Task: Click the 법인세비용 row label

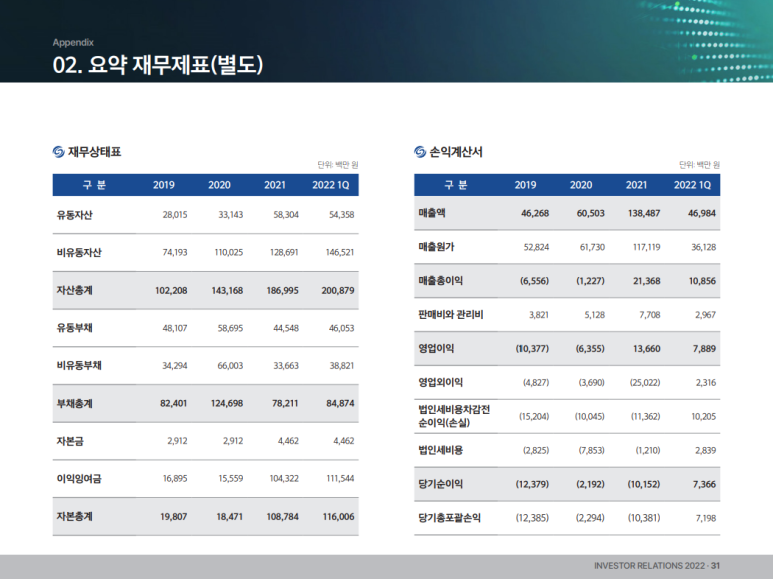Action: (441, 450)
